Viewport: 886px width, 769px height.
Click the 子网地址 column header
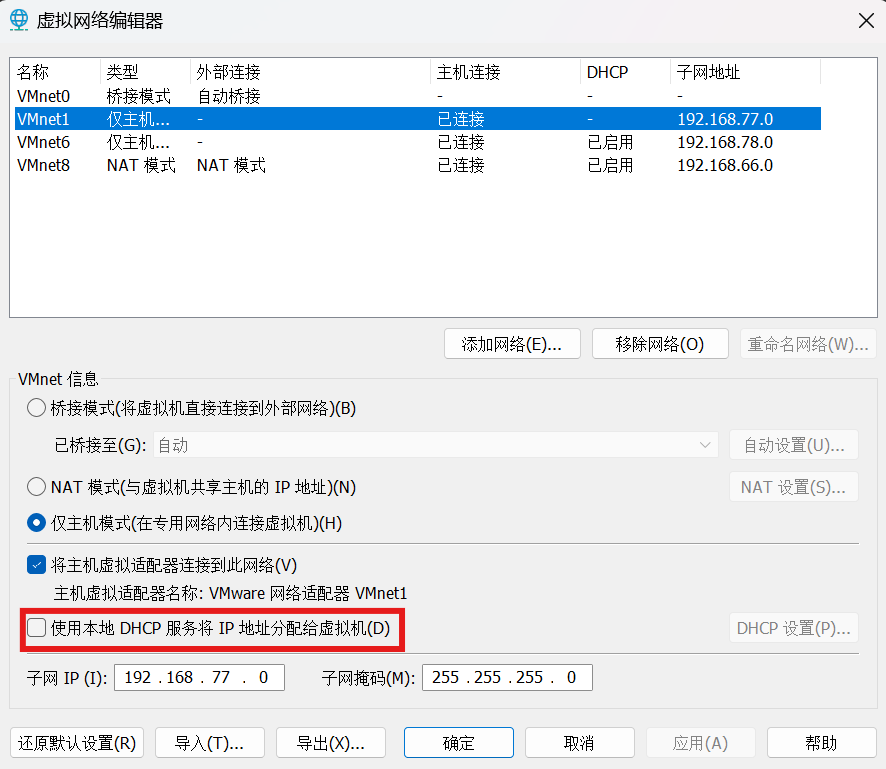tap(745, 72)
